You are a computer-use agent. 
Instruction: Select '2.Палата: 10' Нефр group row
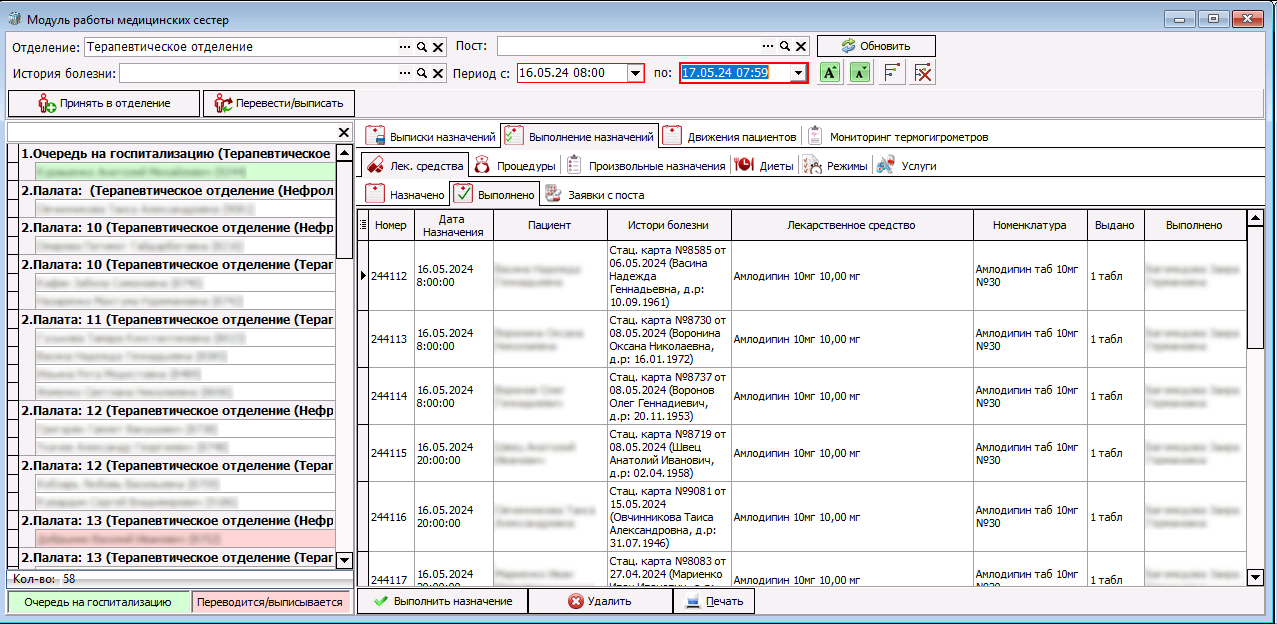tap(176, 228)
